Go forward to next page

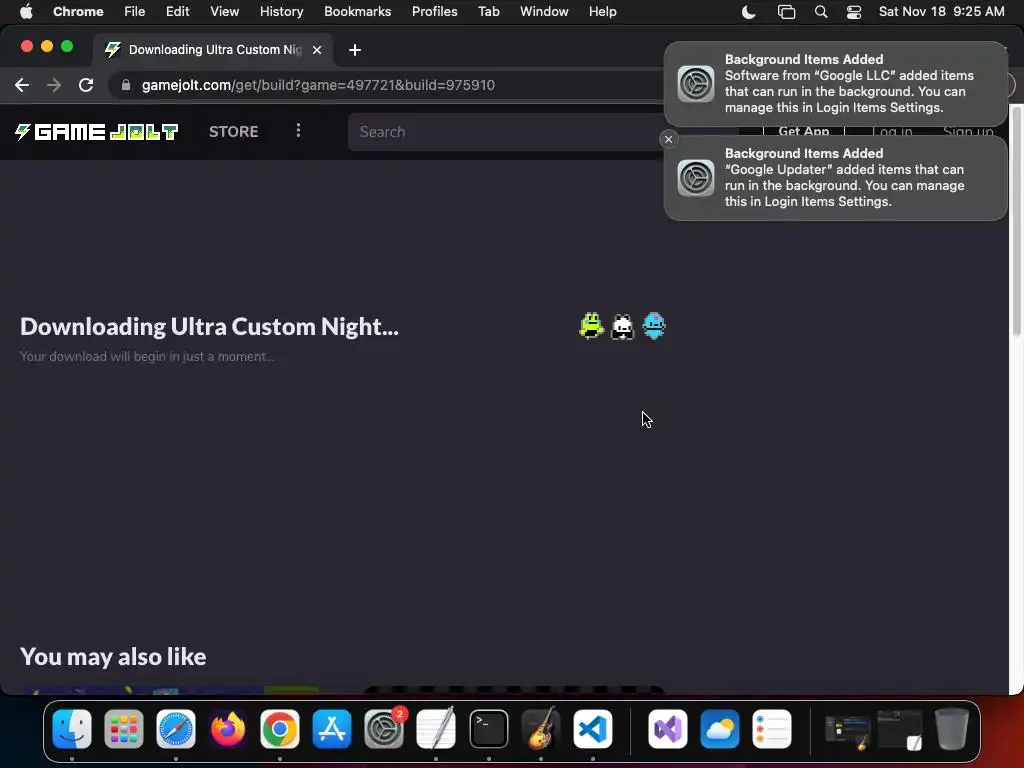[54, 85]
